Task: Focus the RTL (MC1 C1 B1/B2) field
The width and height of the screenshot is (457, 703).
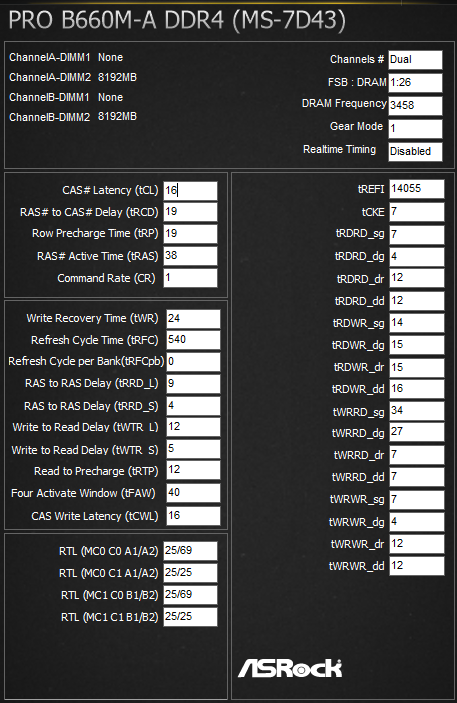Action: tap(190, 616)
